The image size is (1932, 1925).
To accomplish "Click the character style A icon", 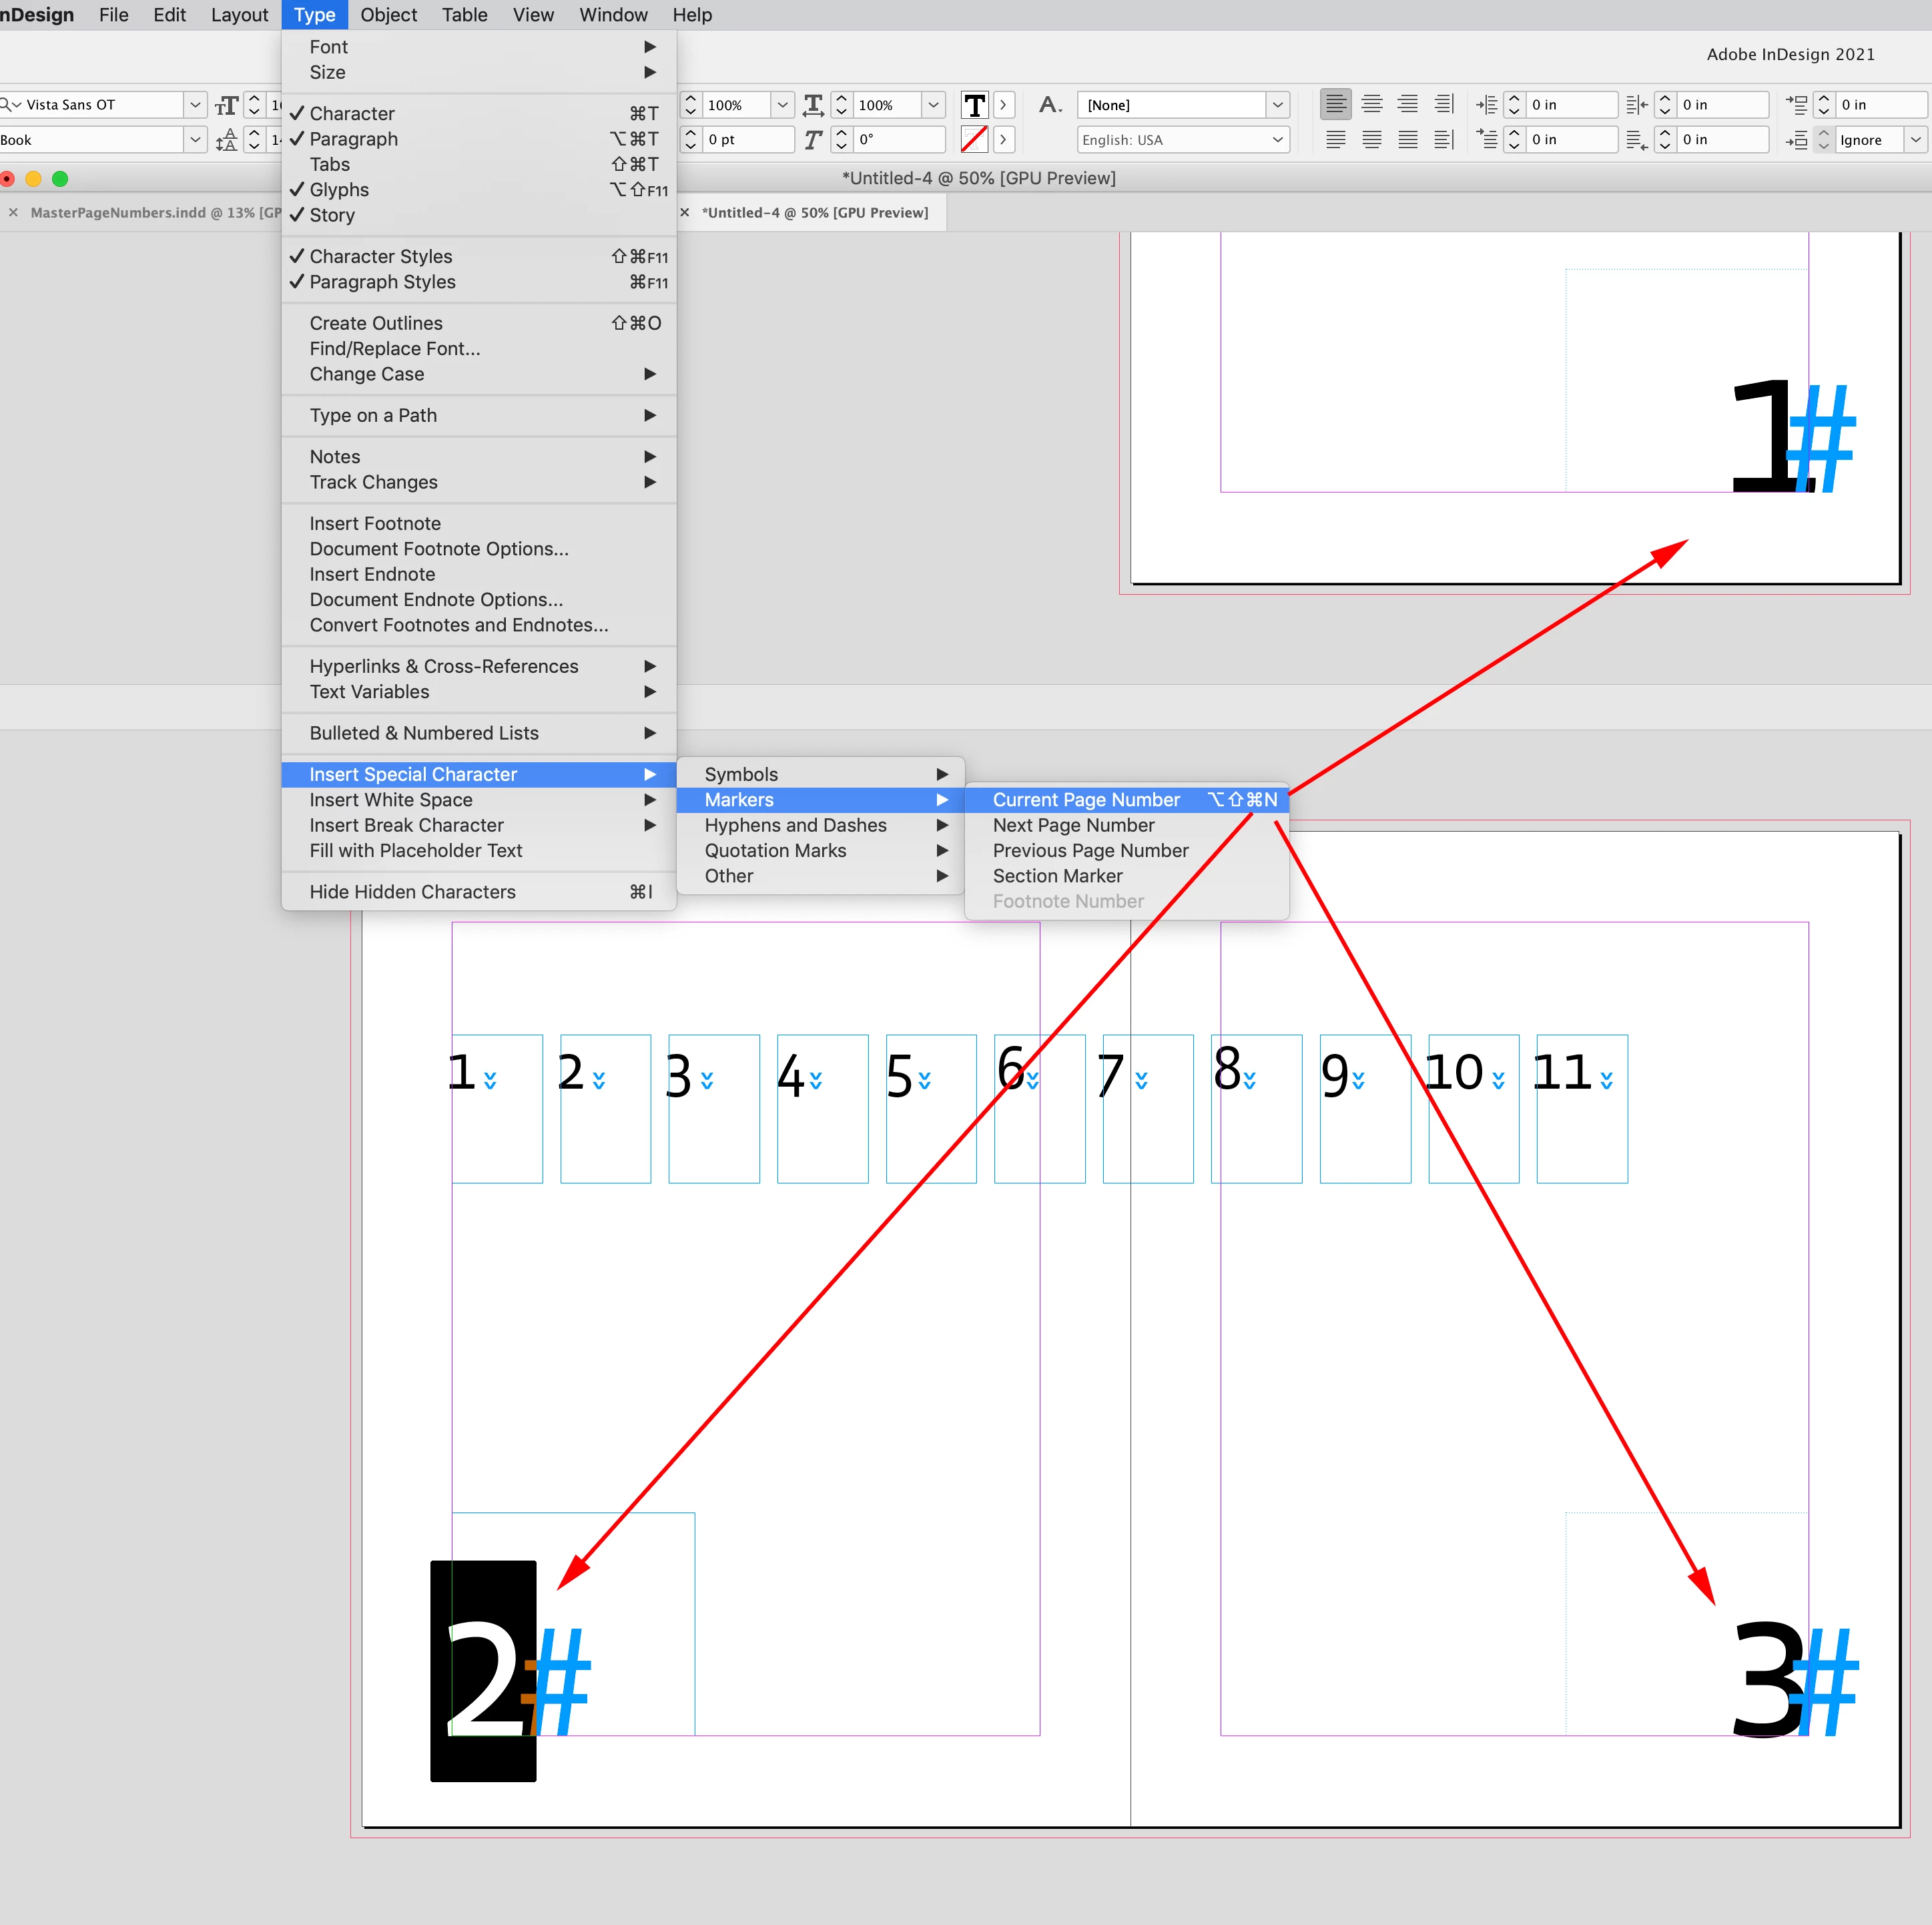I will pyautogui.click(x=1049, y=105).
